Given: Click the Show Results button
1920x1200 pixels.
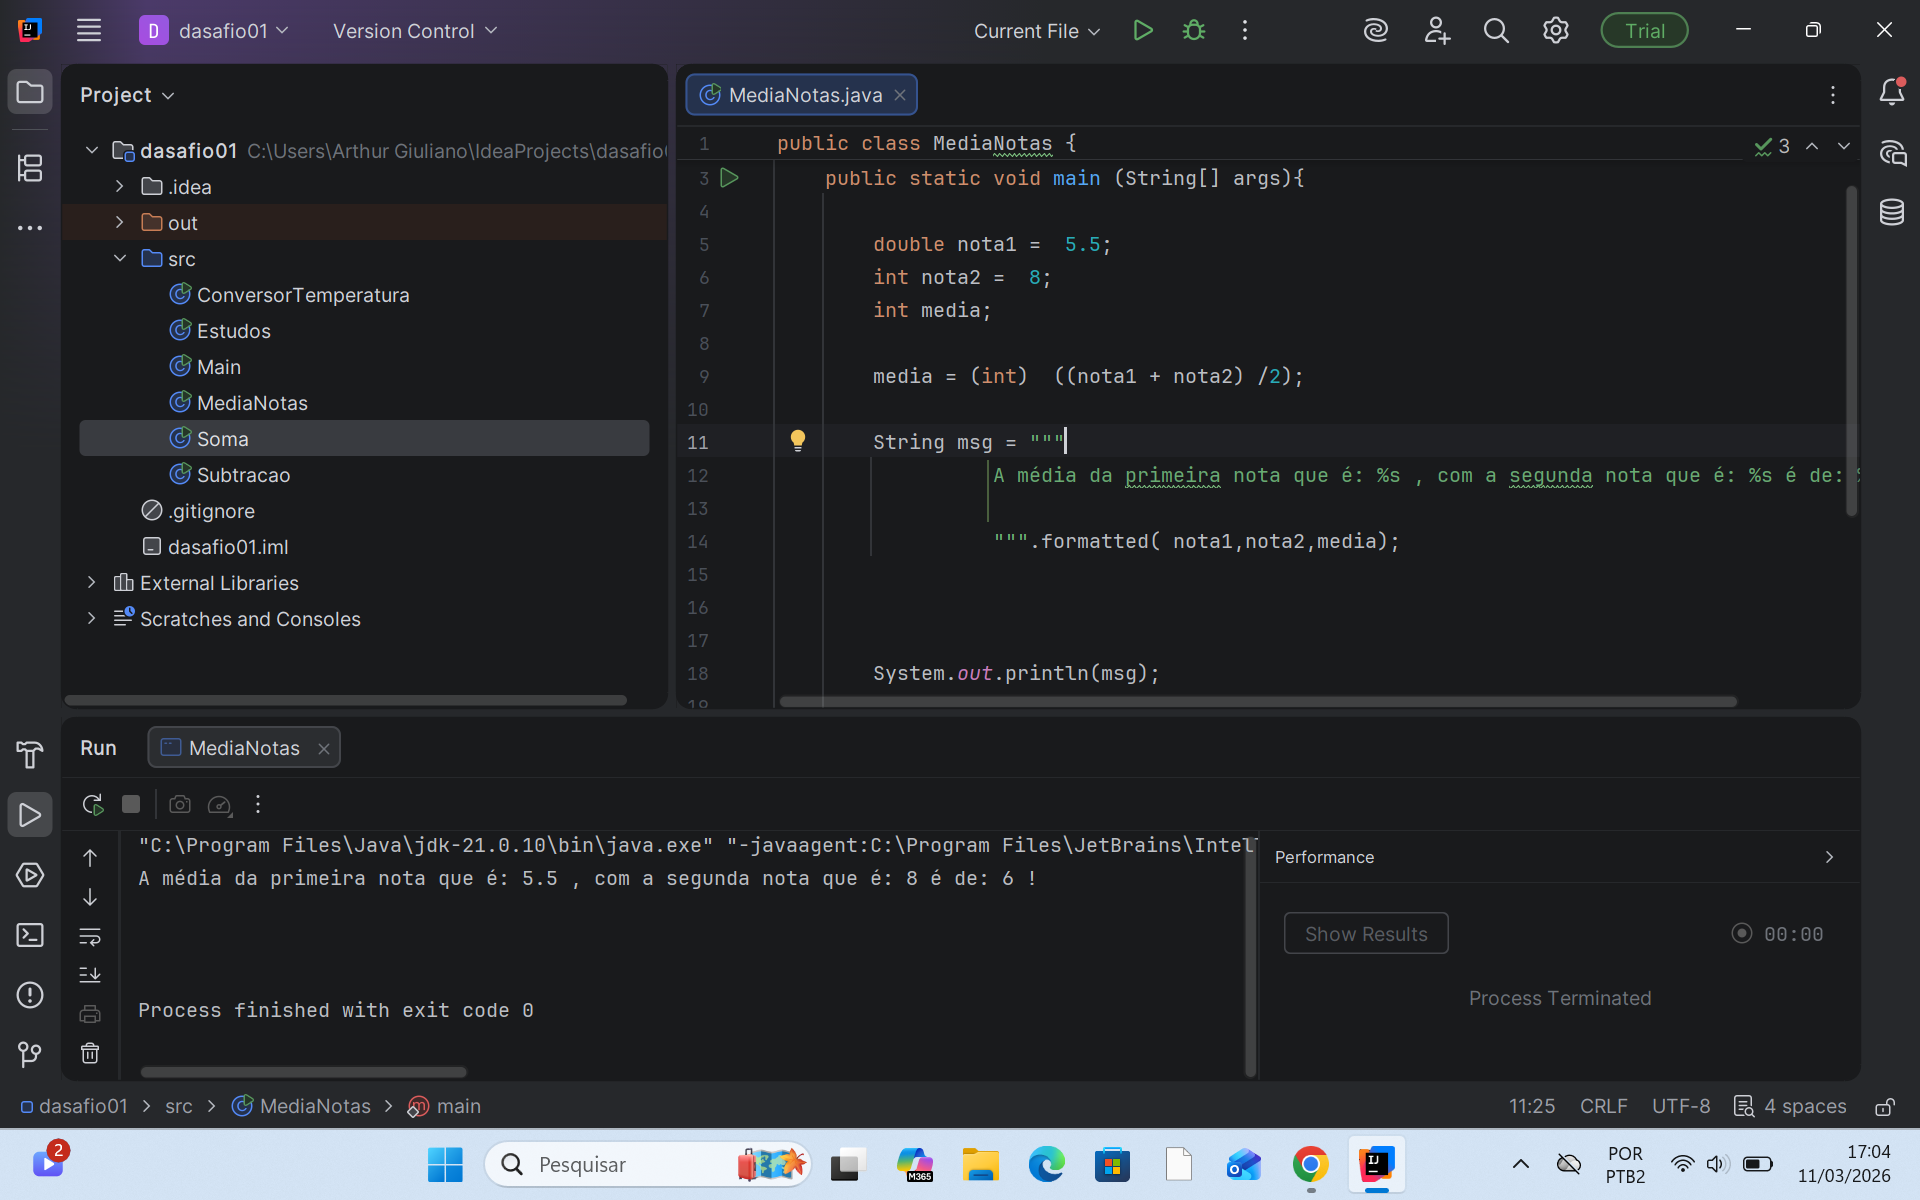Looking at the screenshot, I should tap(1365, 933).
